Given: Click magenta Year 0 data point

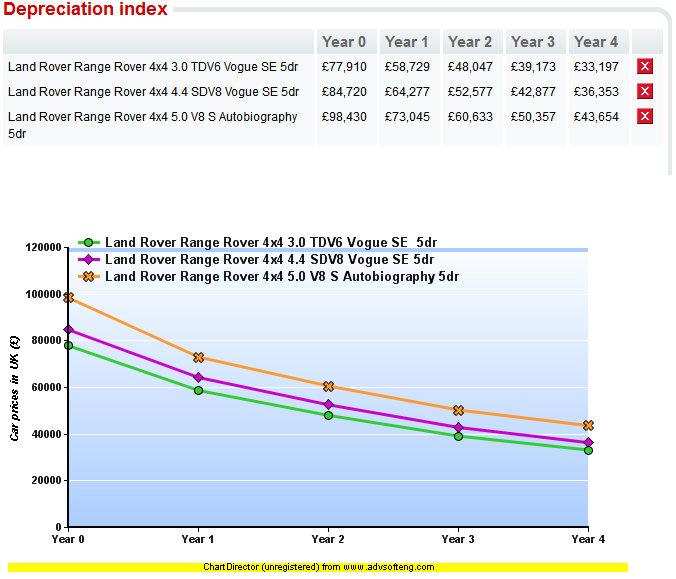Looking at the screenshot, I should (69, 330).
